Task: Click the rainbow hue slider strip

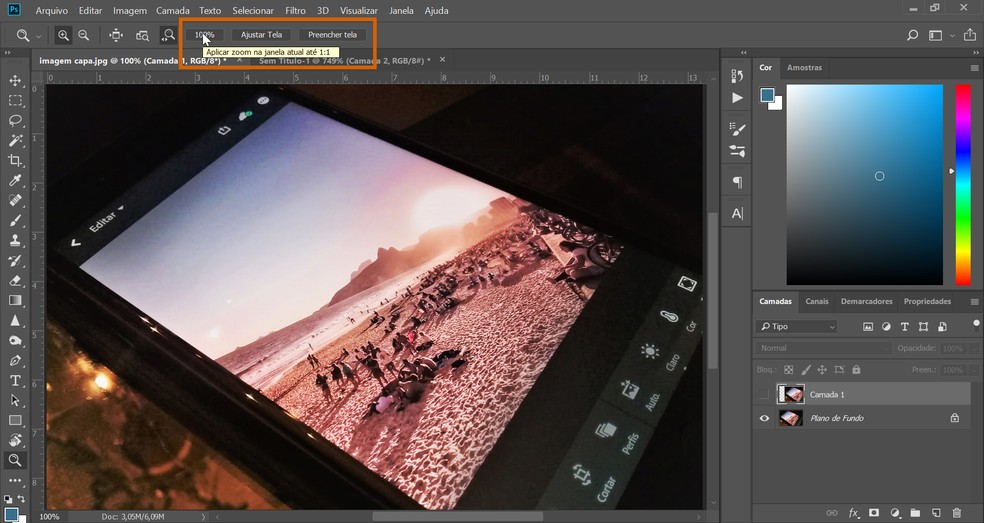Action: 962,185
